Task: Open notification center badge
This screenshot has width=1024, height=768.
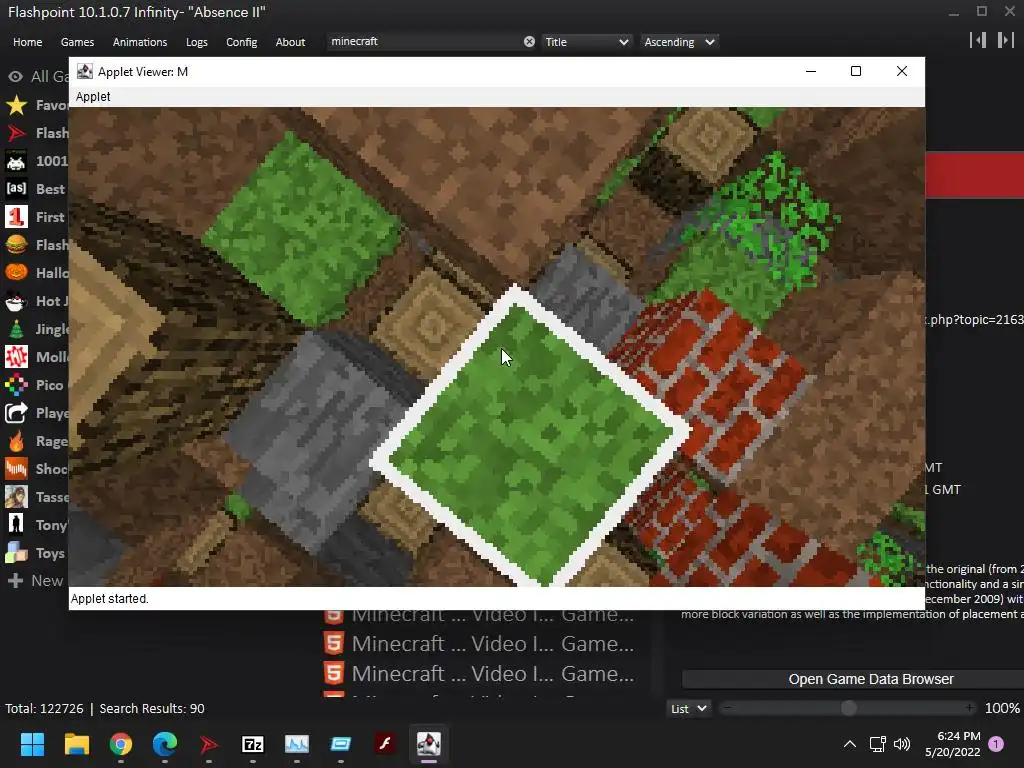Action: pyautogui.click(x=996, y=744)
